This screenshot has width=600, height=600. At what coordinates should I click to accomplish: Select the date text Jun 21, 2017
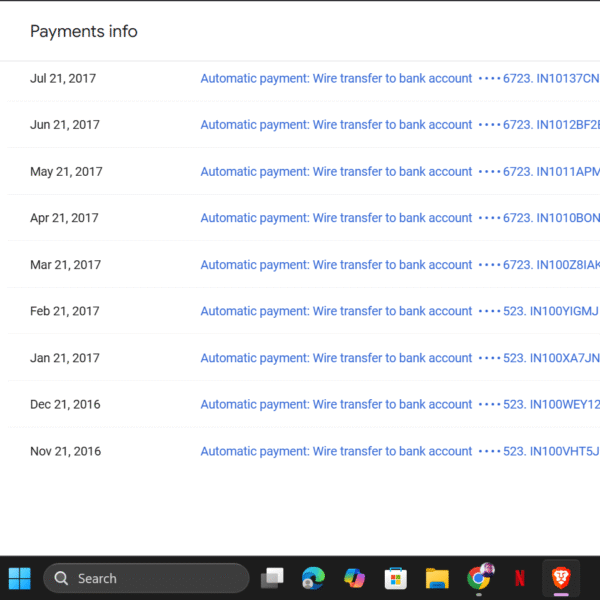pyautogui.click(x=65, y=125)
